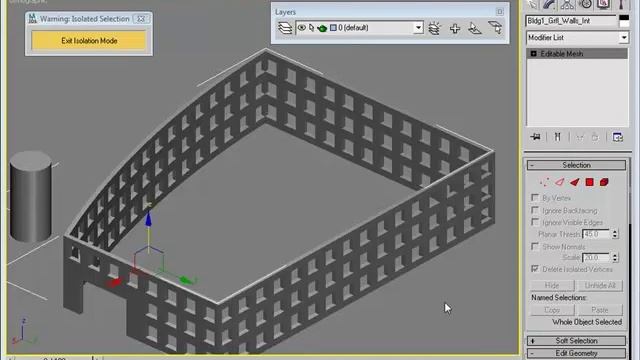Toggle Delete Isolated Vertices checkbox
The width and height of the screenshot is (640, 360).
pos(535,269)
